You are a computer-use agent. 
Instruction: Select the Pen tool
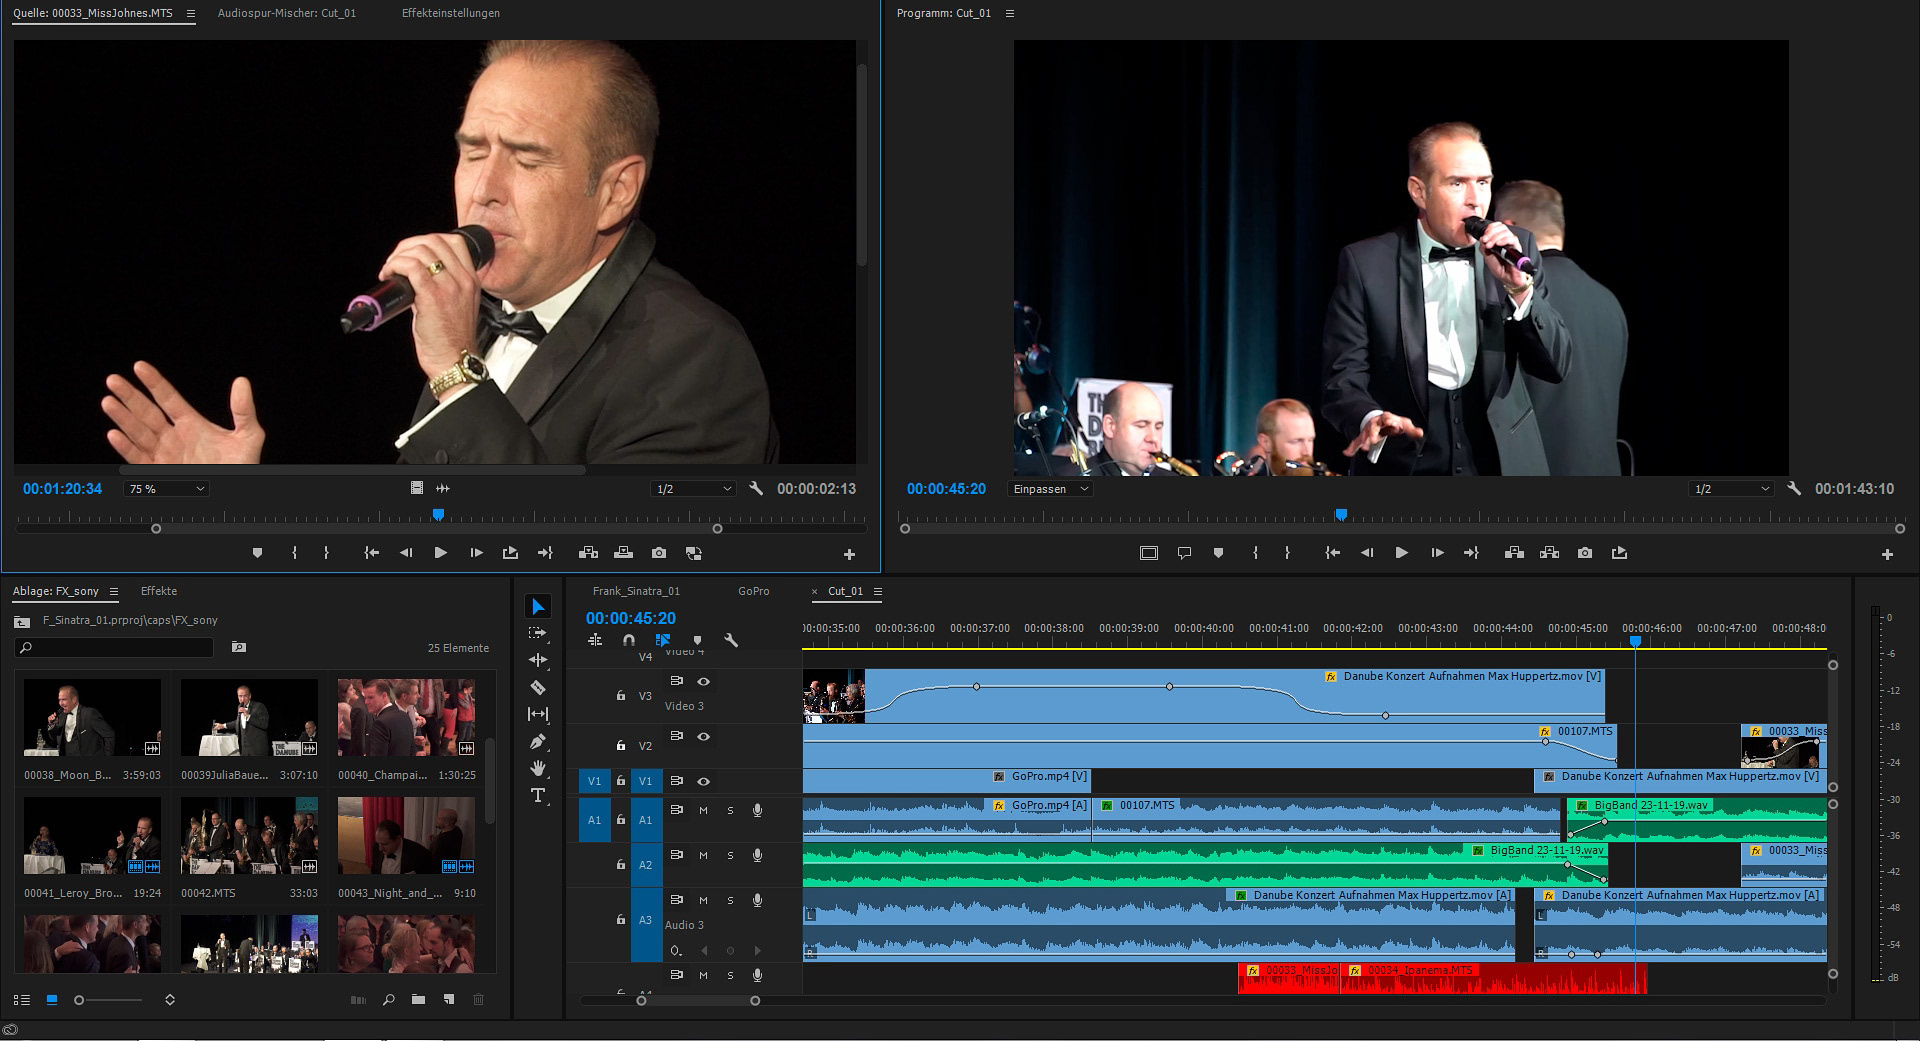538,742
